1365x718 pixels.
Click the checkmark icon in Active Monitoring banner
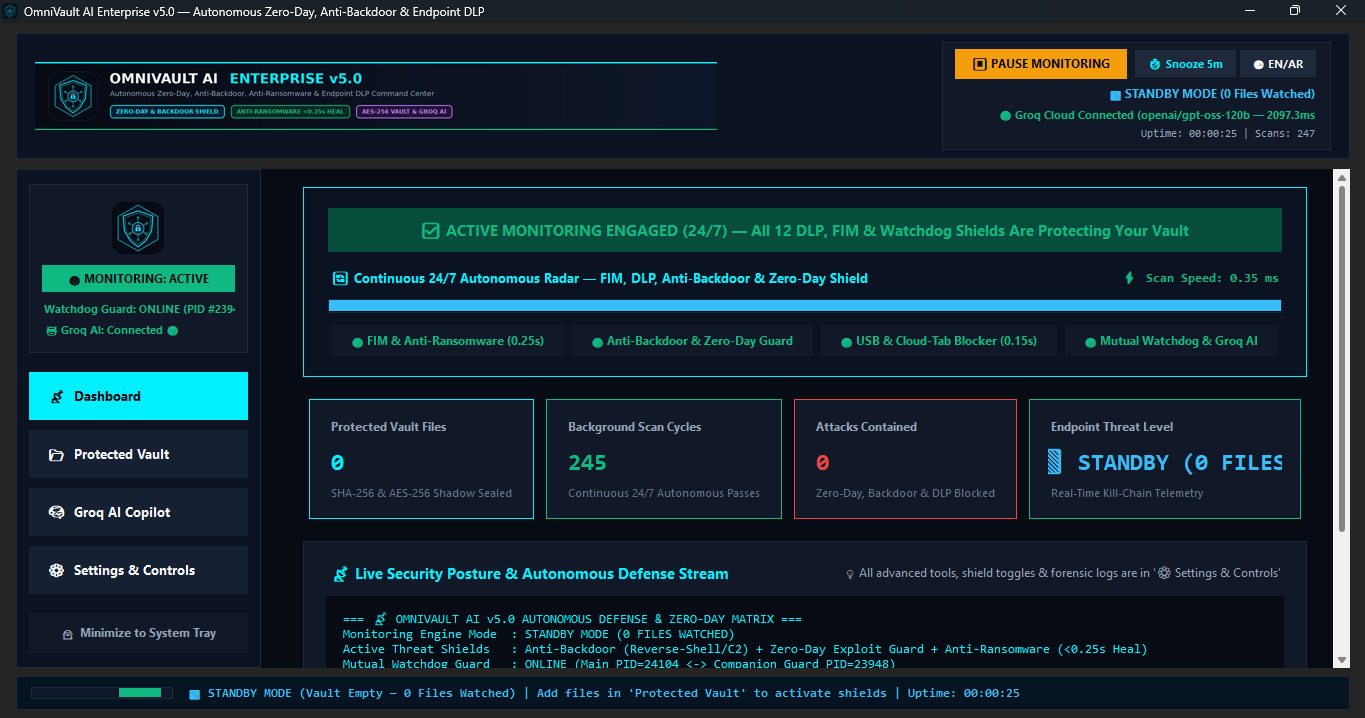[x=431, y=231]
